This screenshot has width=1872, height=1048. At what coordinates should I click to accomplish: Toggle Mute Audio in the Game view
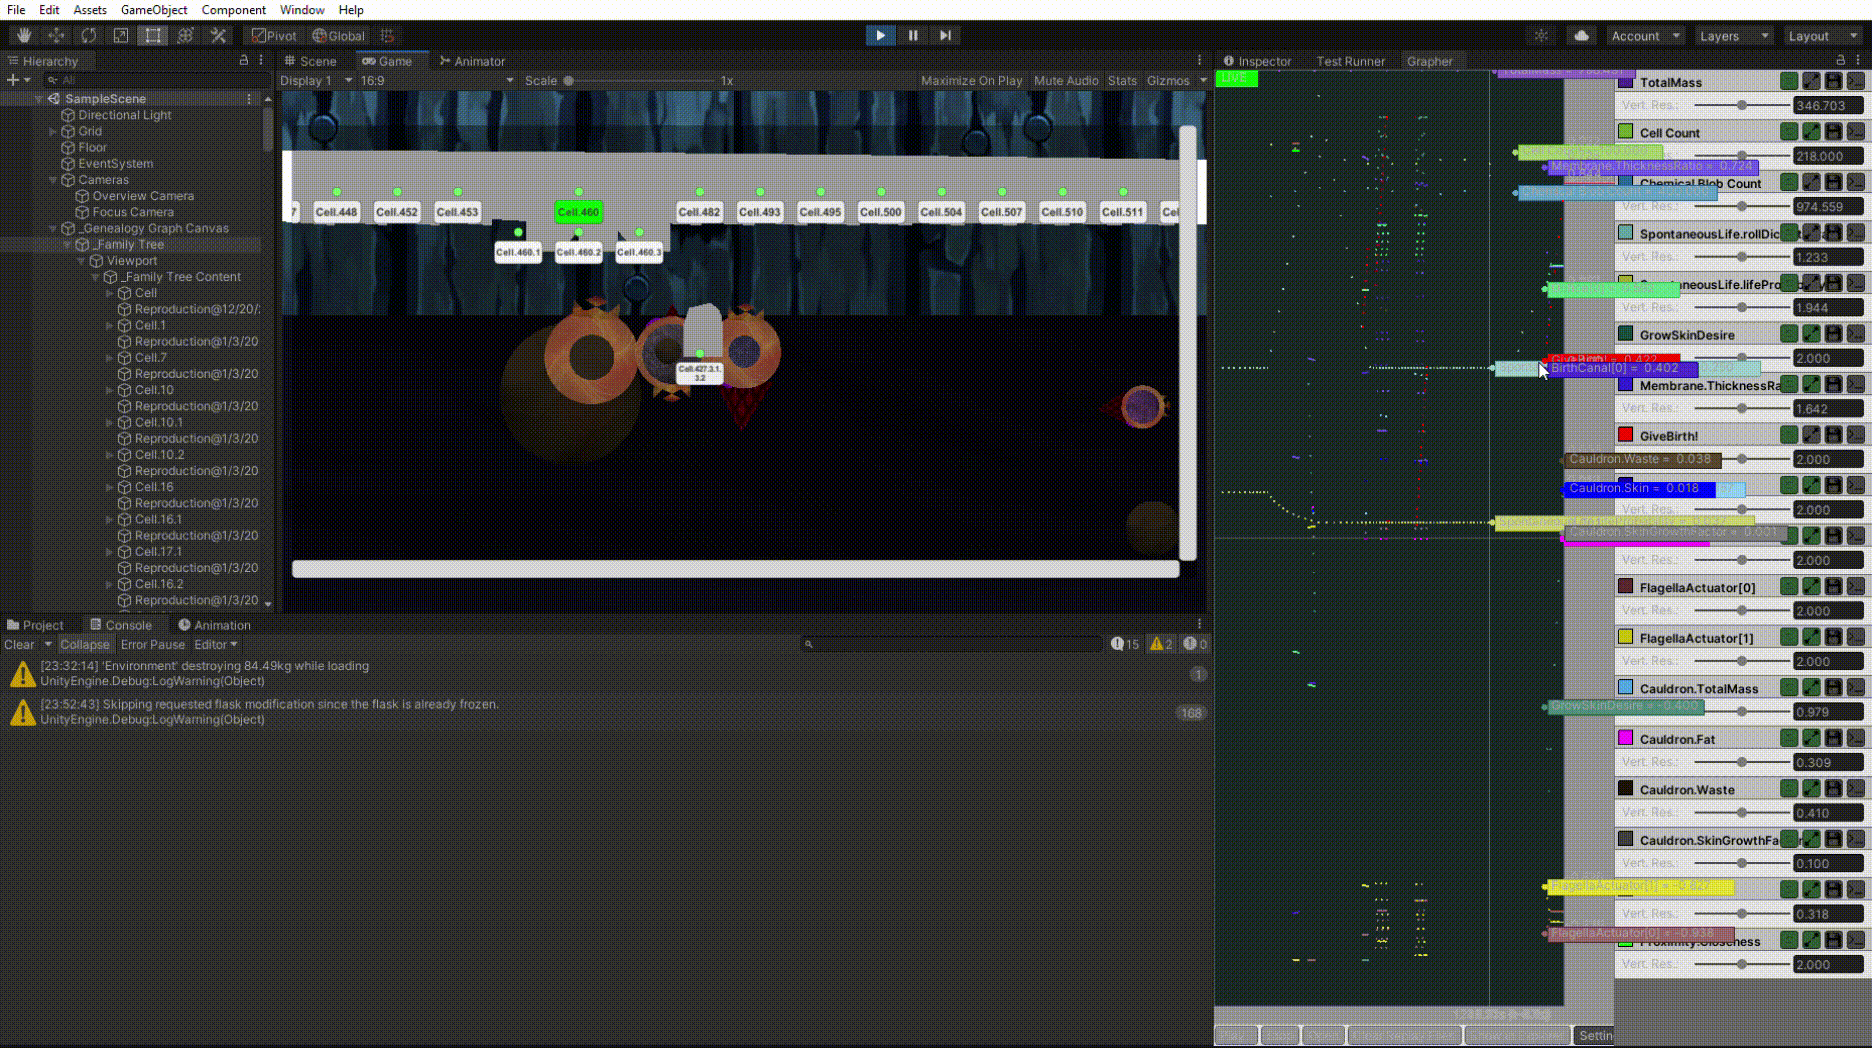(x=1065, y=80)
